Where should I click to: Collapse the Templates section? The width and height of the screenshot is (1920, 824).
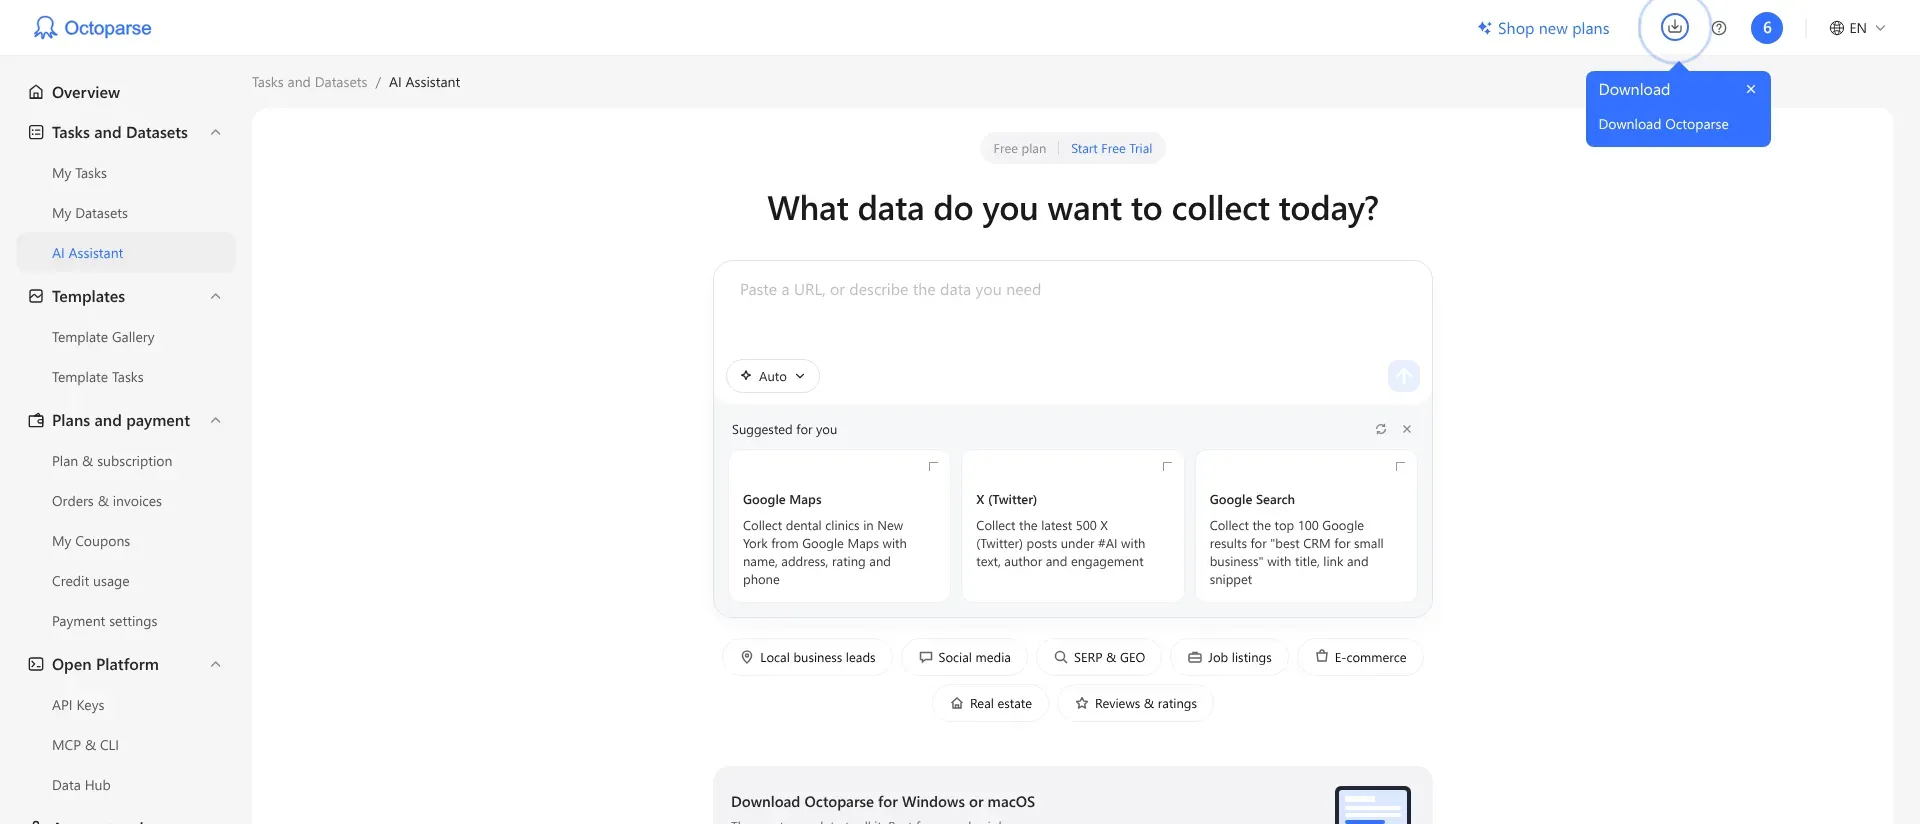[215, 296]
